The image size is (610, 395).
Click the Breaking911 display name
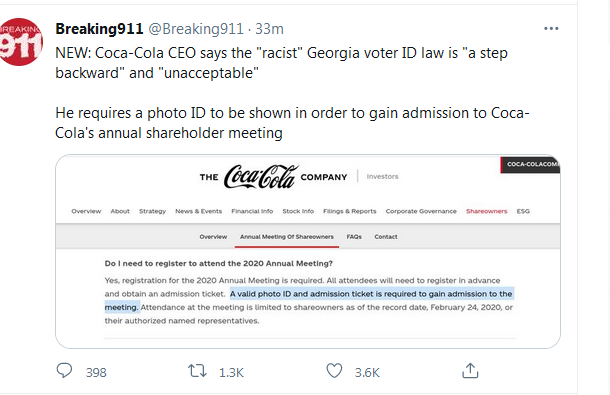99,29
